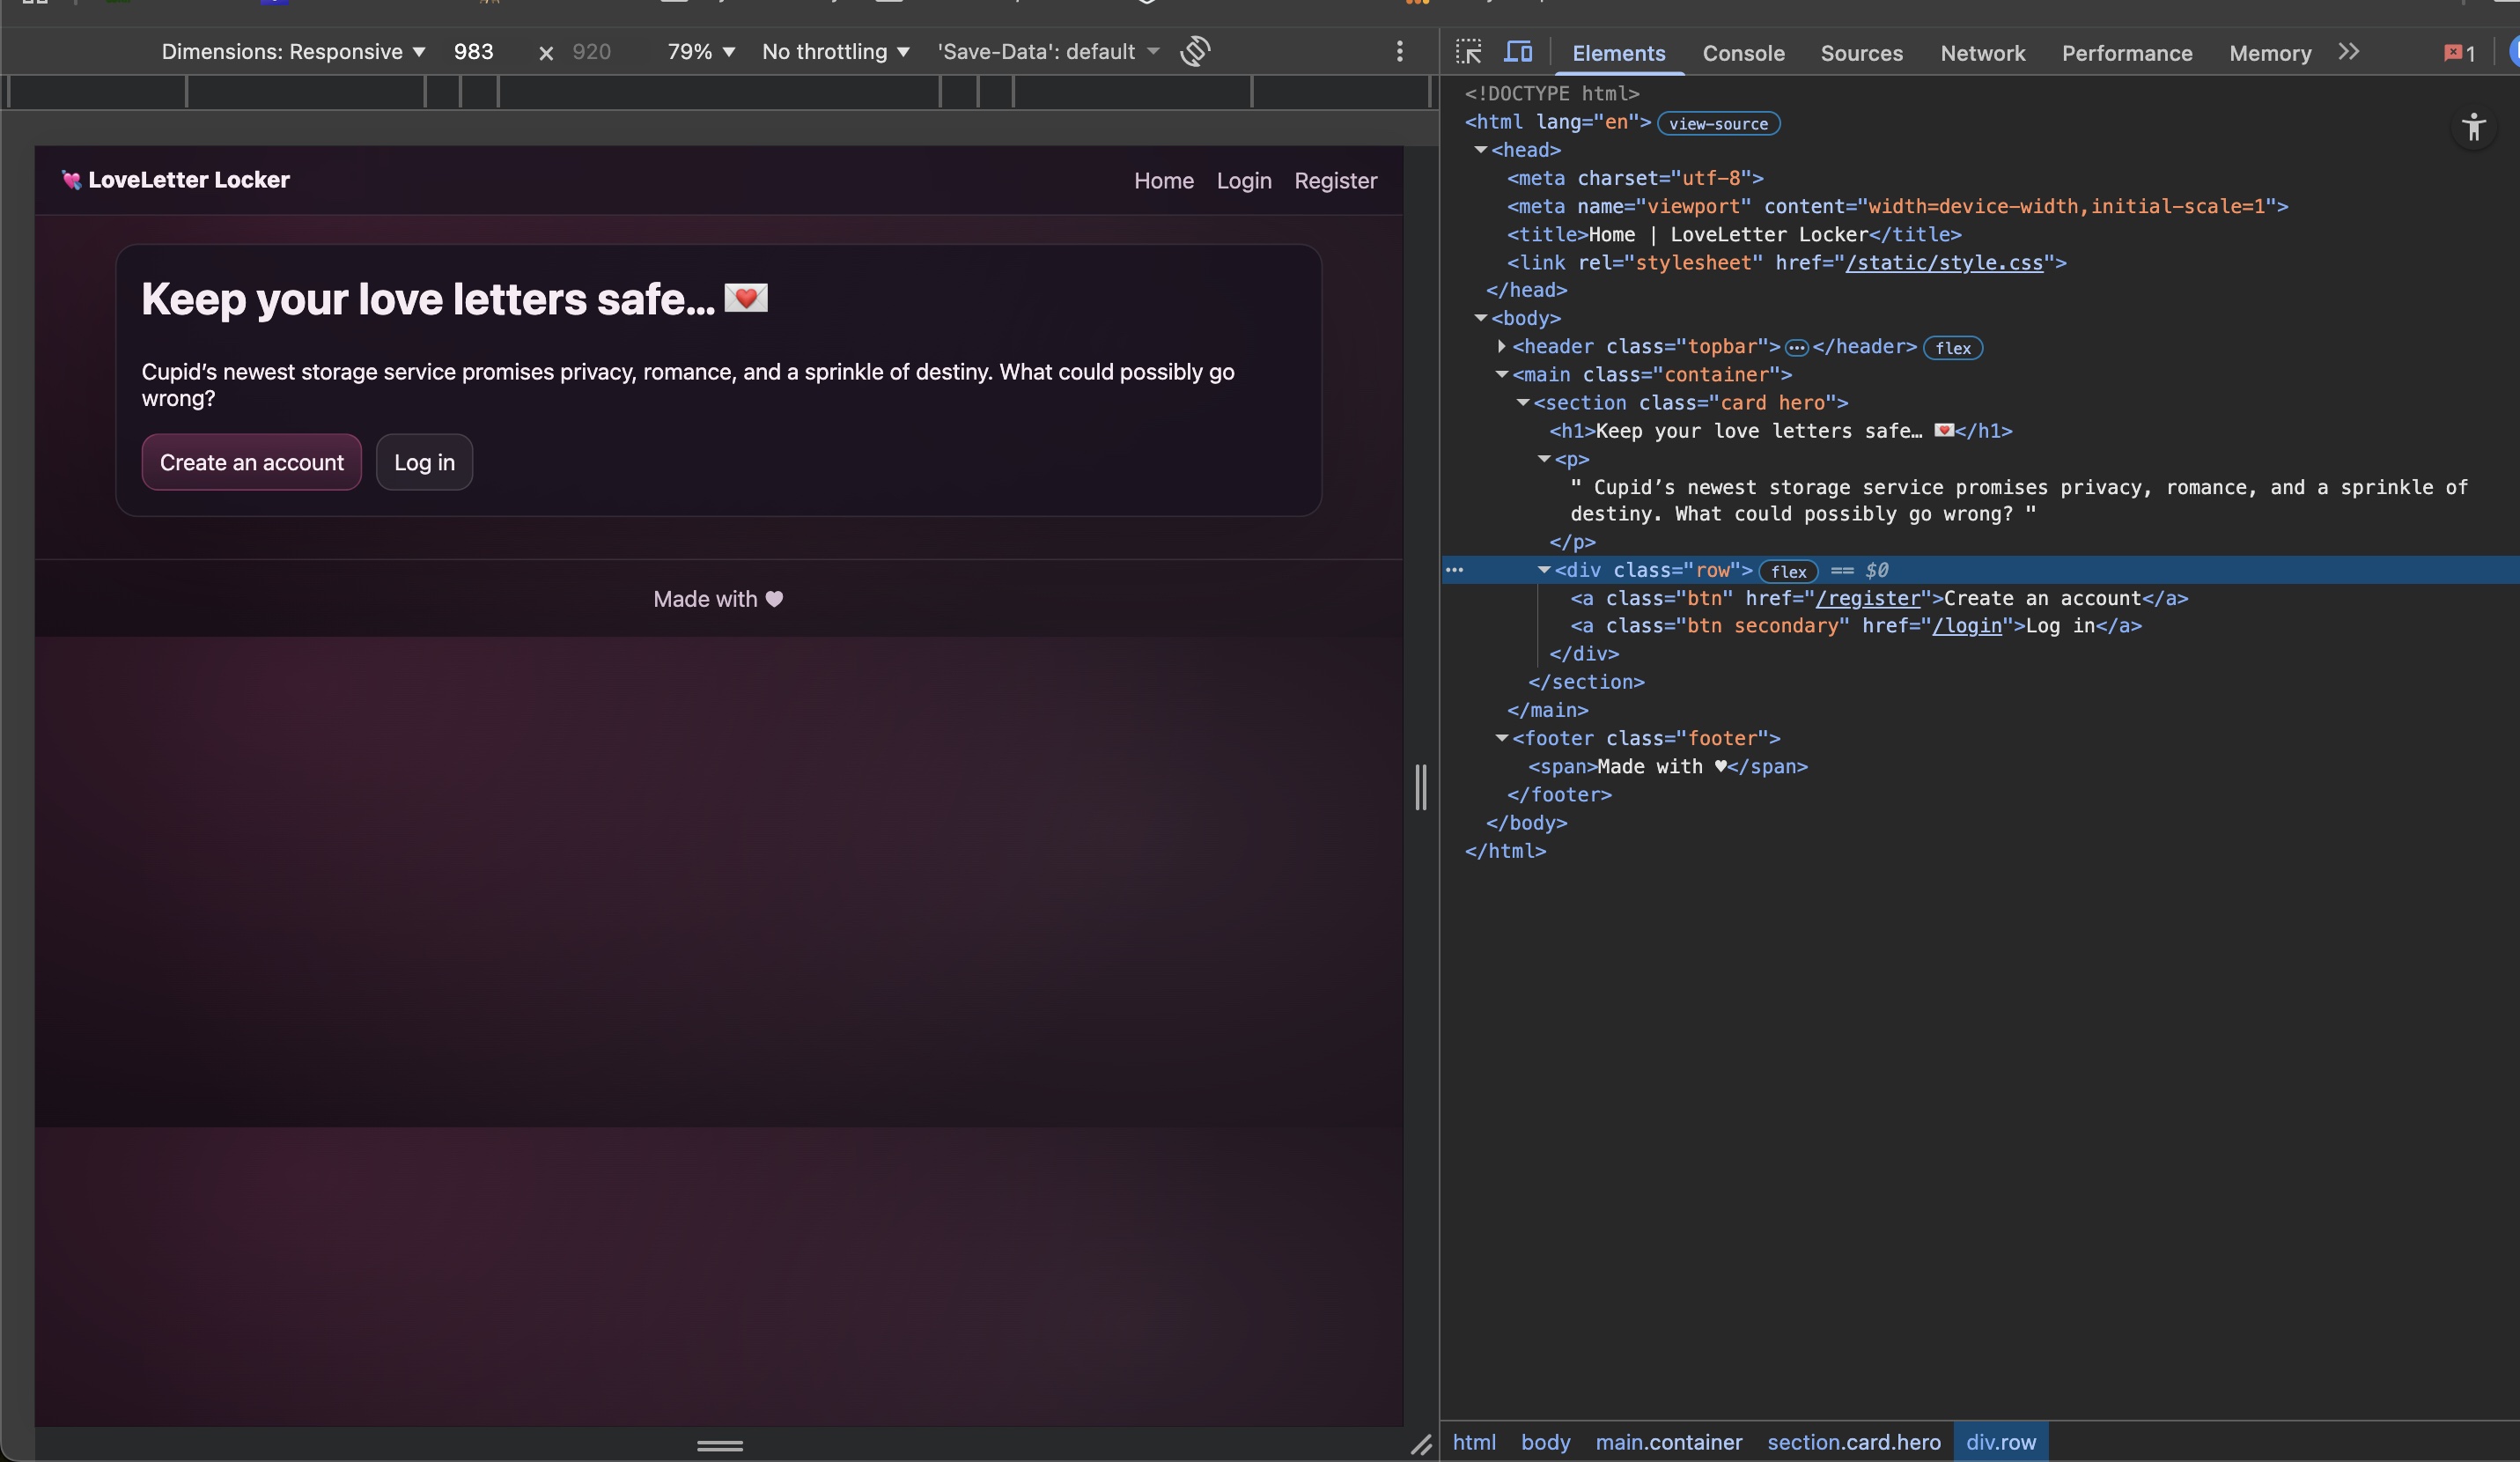Image resolution: width=2520 pixels, height=1462 pixels.
Task: Toggle the flex badge on the div.row element
Action: (x=1789, y=571)
